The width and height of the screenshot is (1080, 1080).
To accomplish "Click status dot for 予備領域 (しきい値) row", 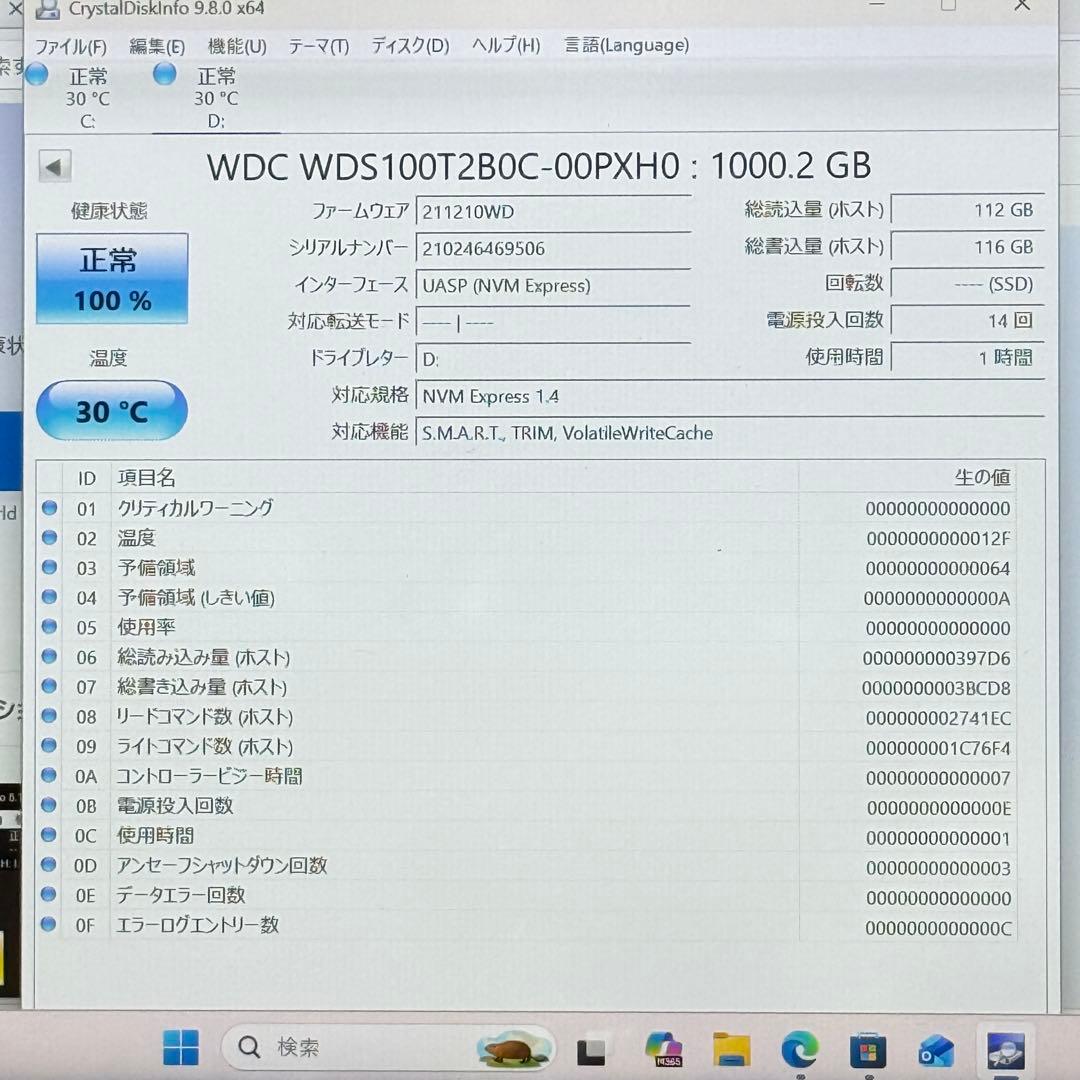I will (49, 596).
